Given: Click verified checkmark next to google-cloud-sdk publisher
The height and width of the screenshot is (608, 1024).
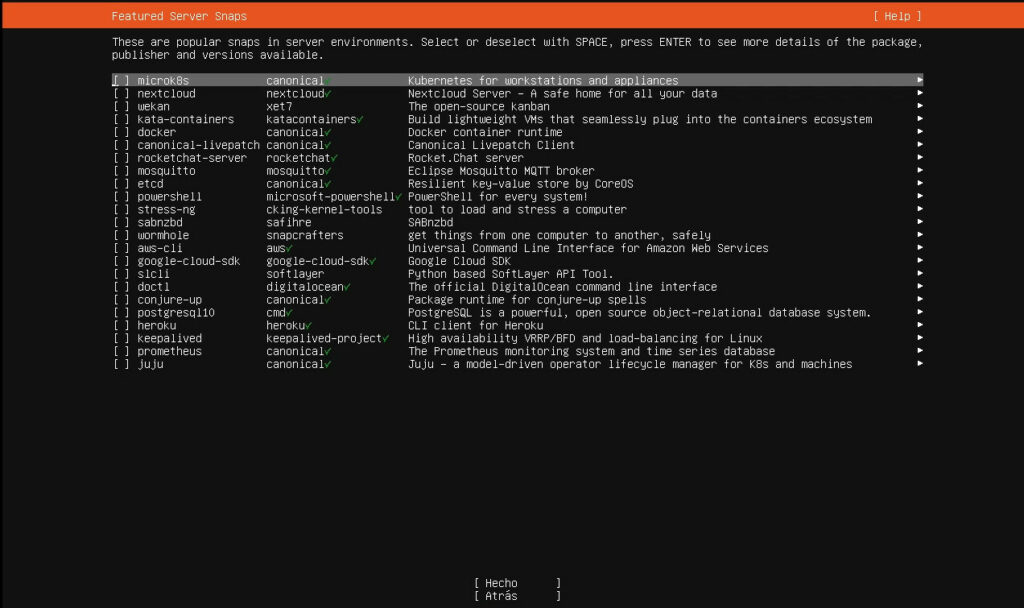Looking at the screenshot, I should click(x=372, y=262).
